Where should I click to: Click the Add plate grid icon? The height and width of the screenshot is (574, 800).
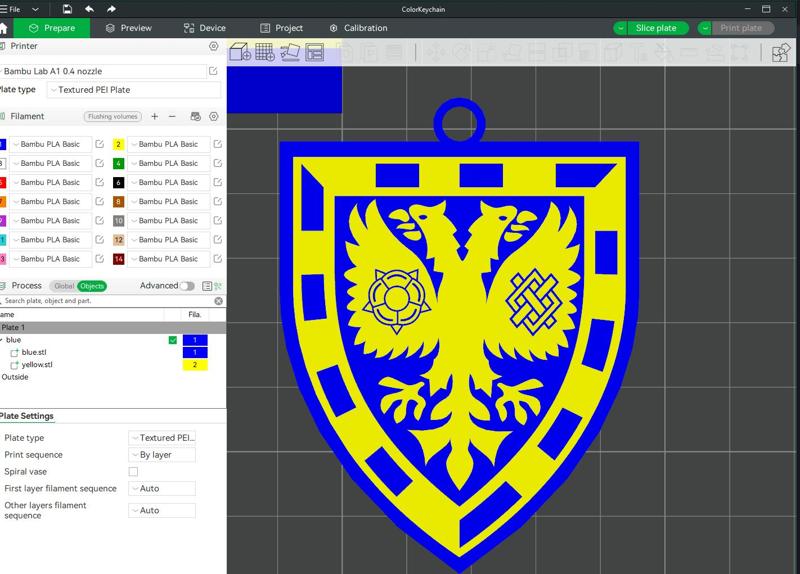coord(265,52)
